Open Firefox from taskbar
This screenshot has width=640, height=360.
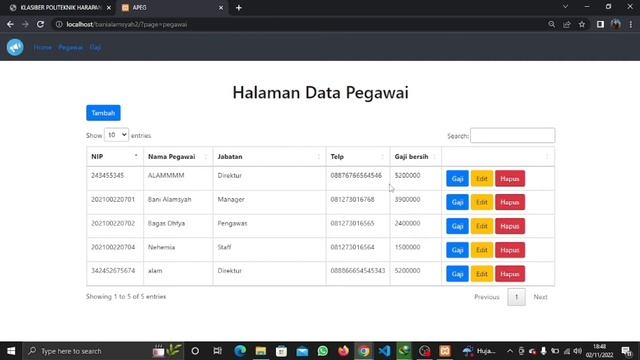pos(343,351)
